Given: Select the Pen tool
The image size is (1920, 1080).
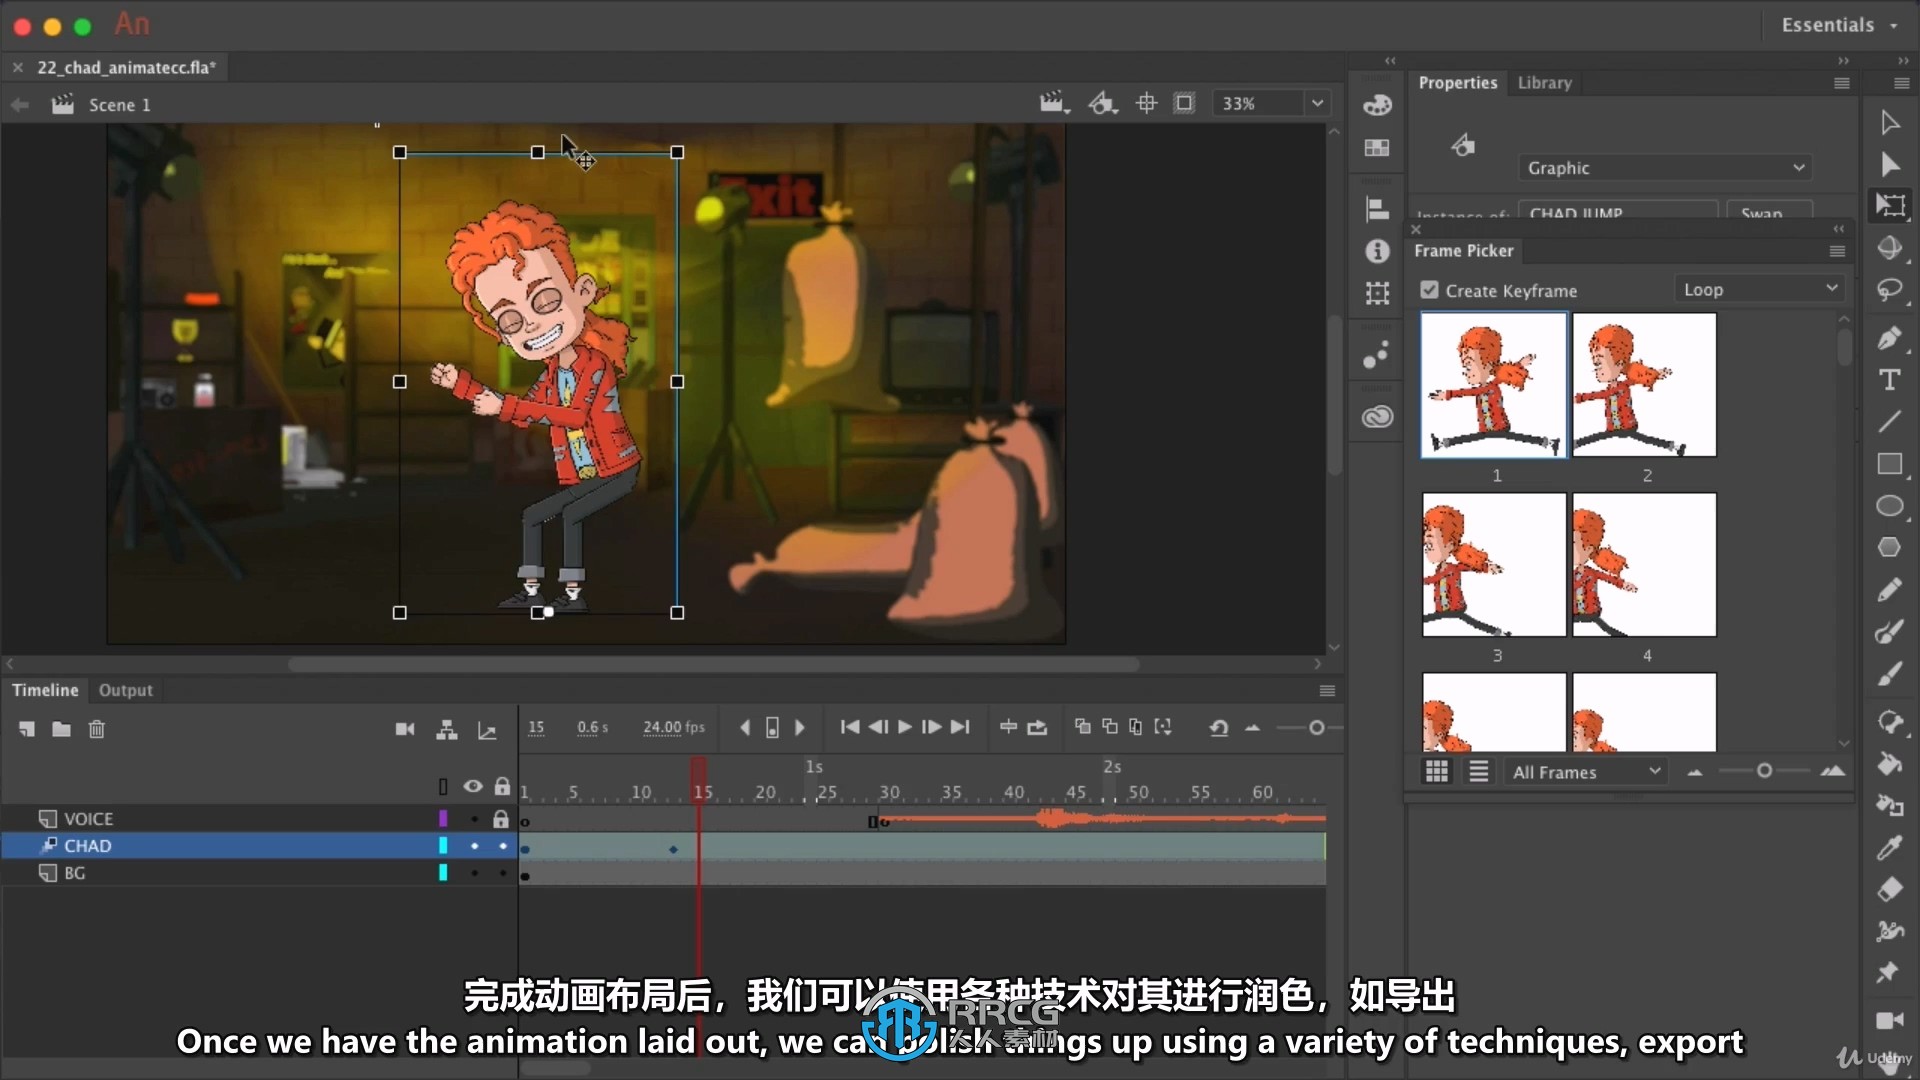Looking at the screenshot, I should click(1889, 338).
